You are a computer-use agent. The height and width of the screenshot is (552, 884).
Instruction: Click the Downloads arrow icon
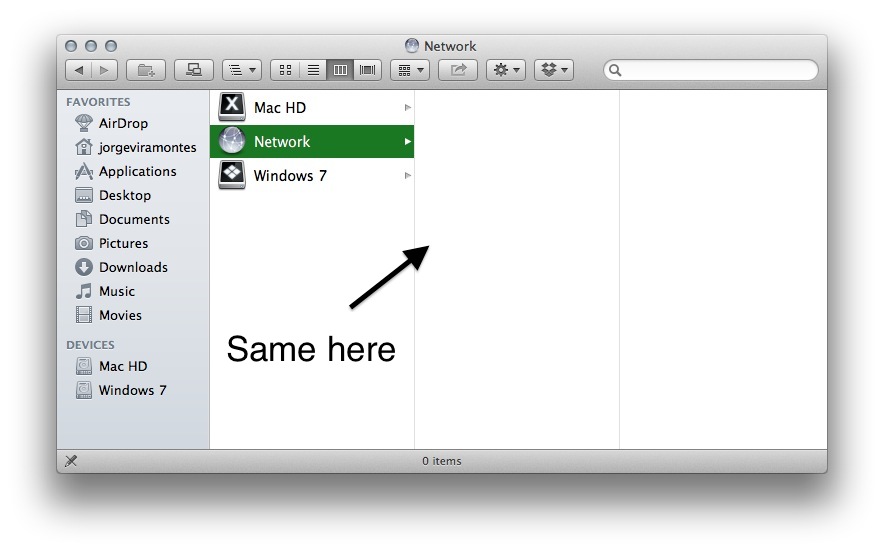tap(84, 267)
